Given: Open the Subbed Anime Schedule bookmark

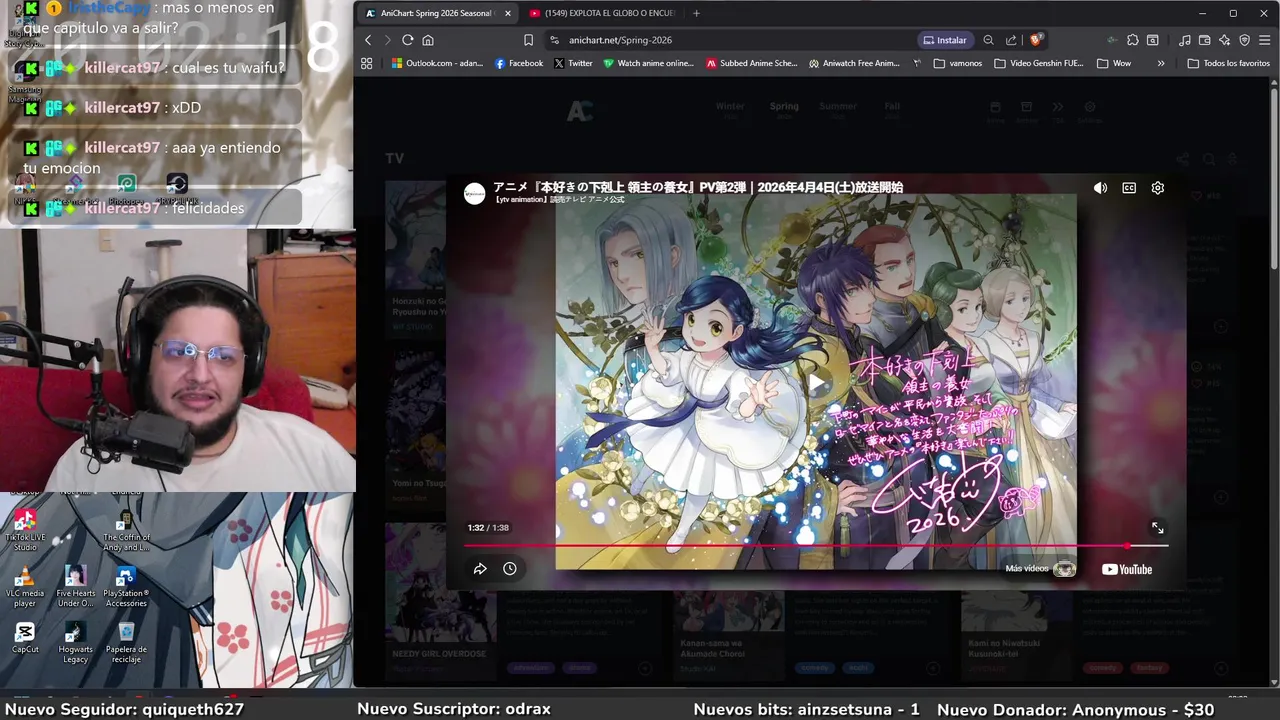Looking at the screenshot, I should pos(752,63).
